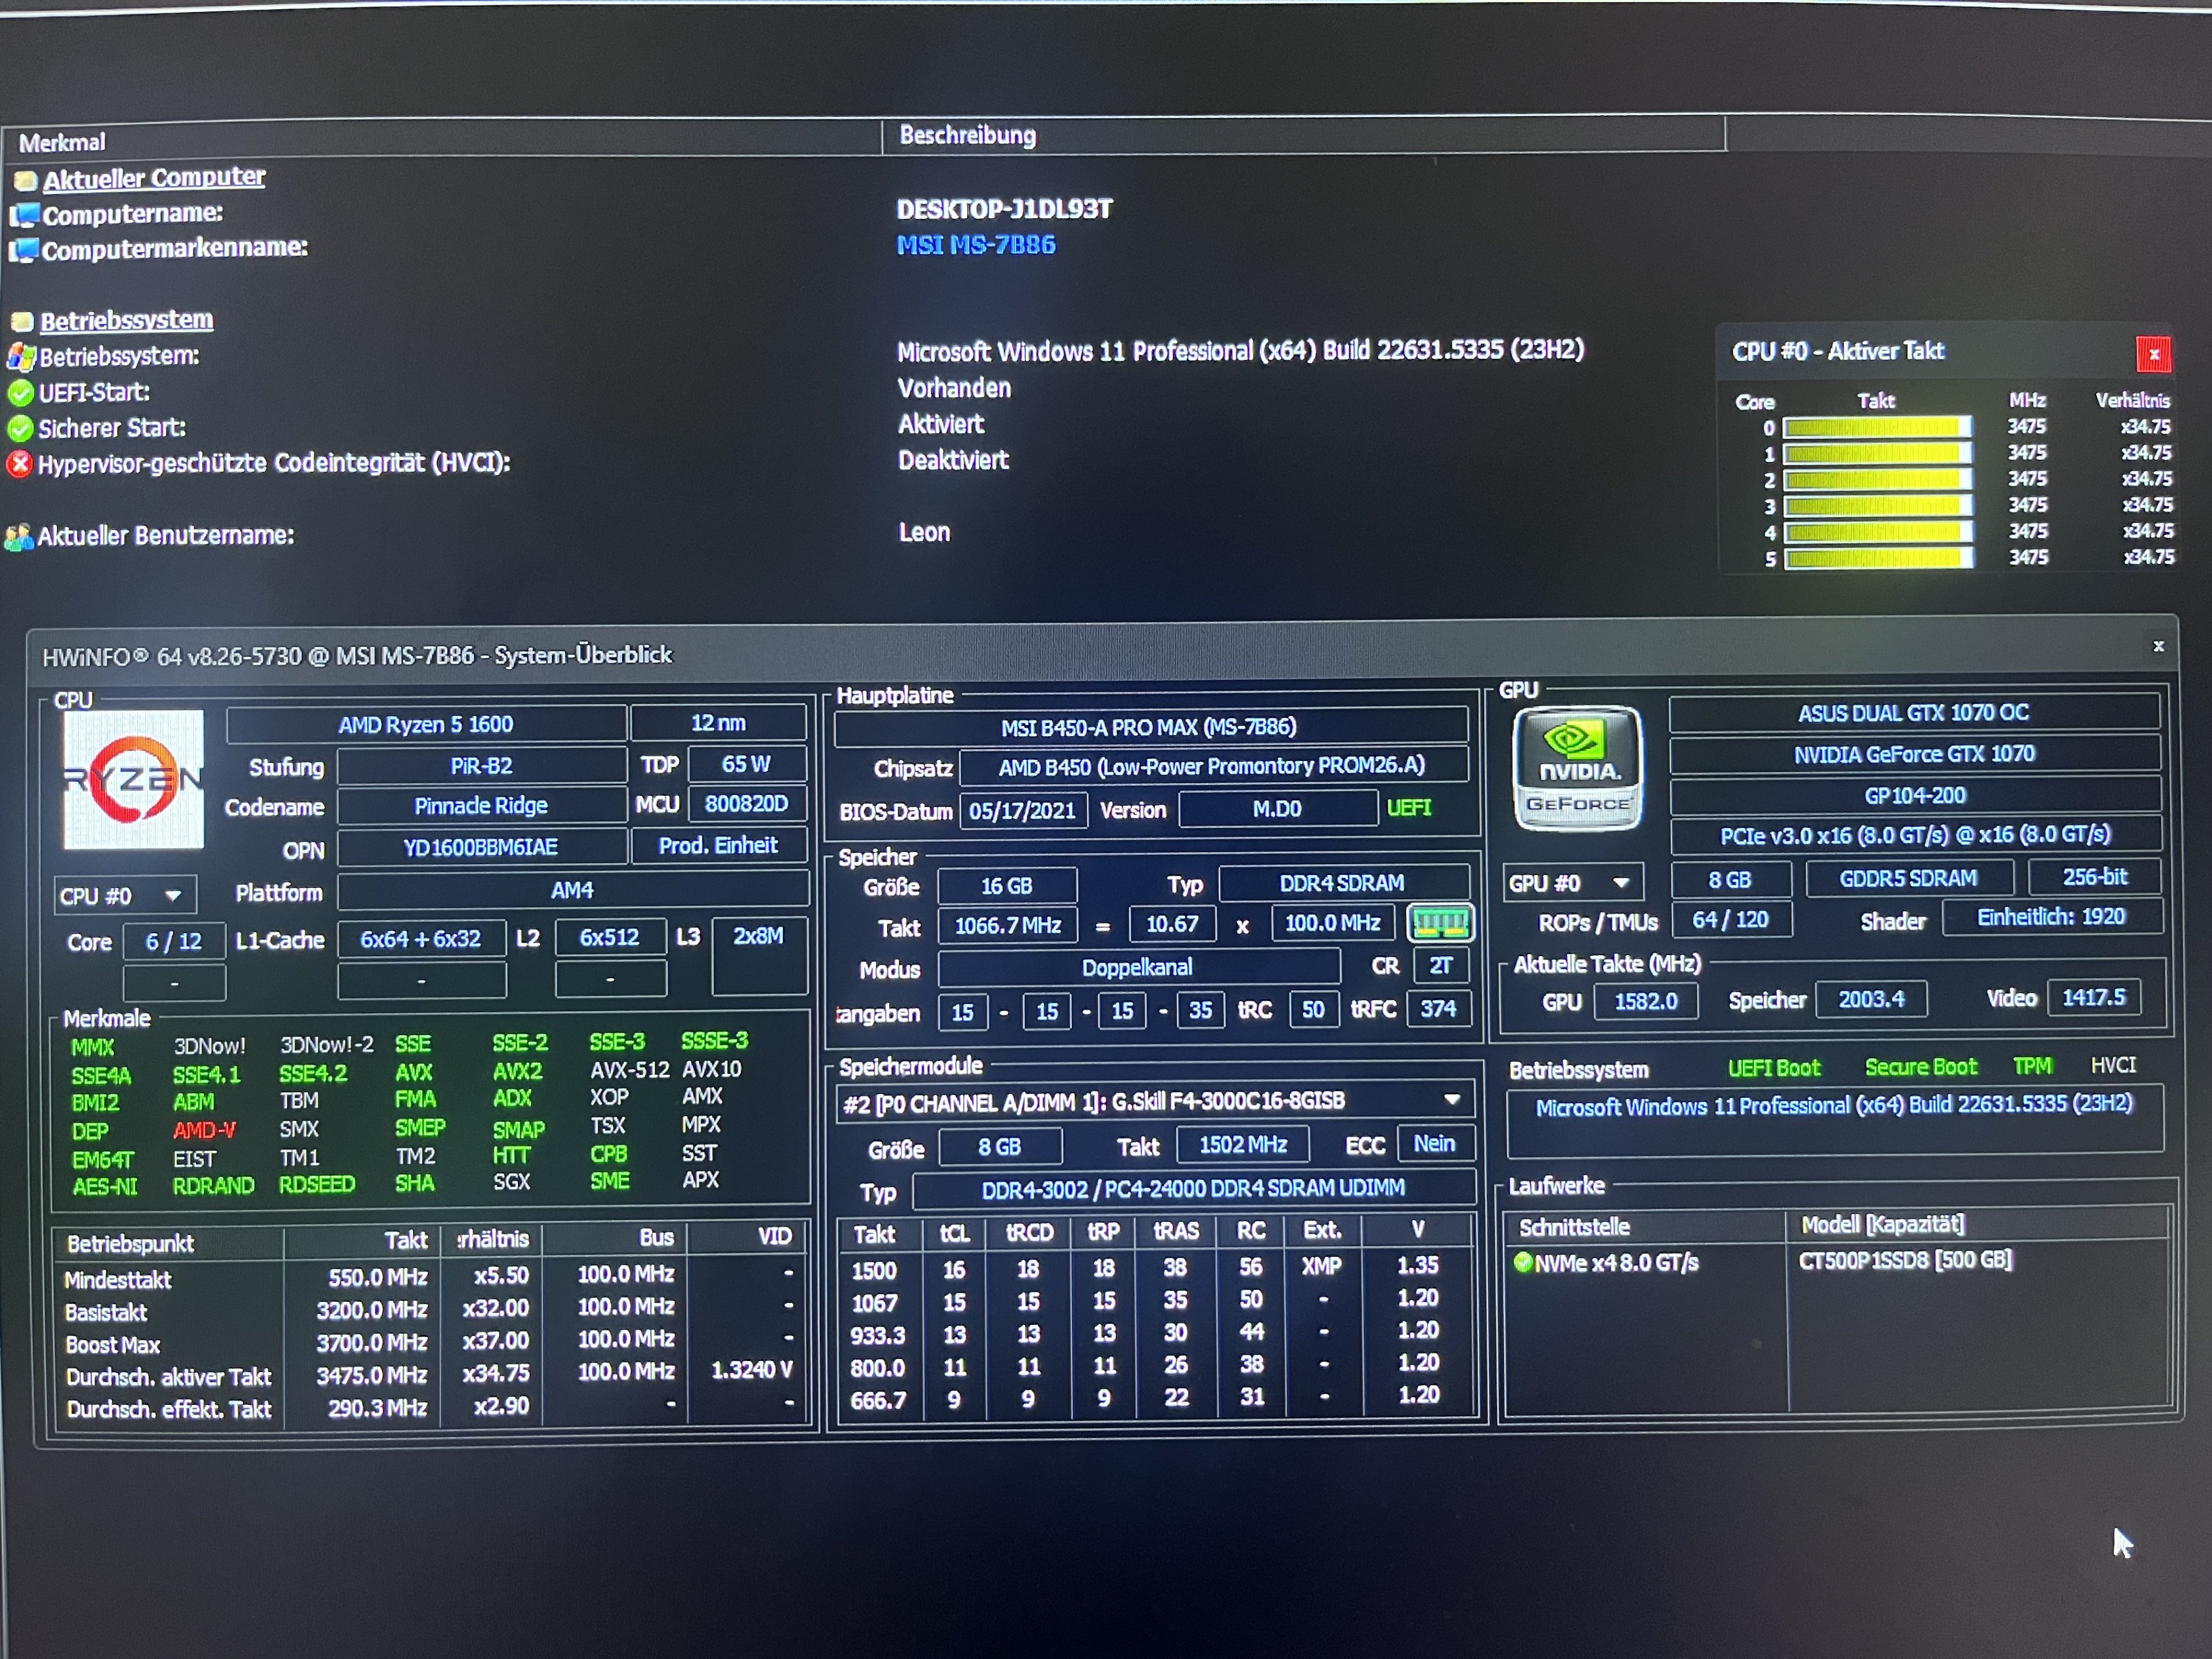Open the CPU #0 selector dropdown

click(125, 895)
